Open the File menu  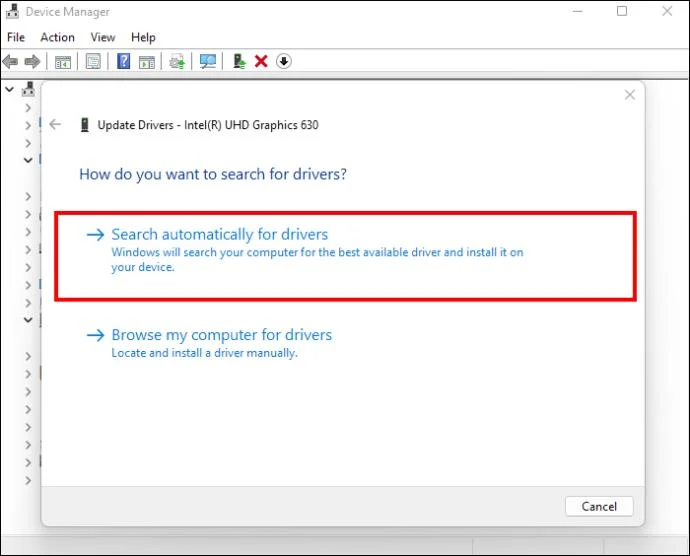click(16, 37)
